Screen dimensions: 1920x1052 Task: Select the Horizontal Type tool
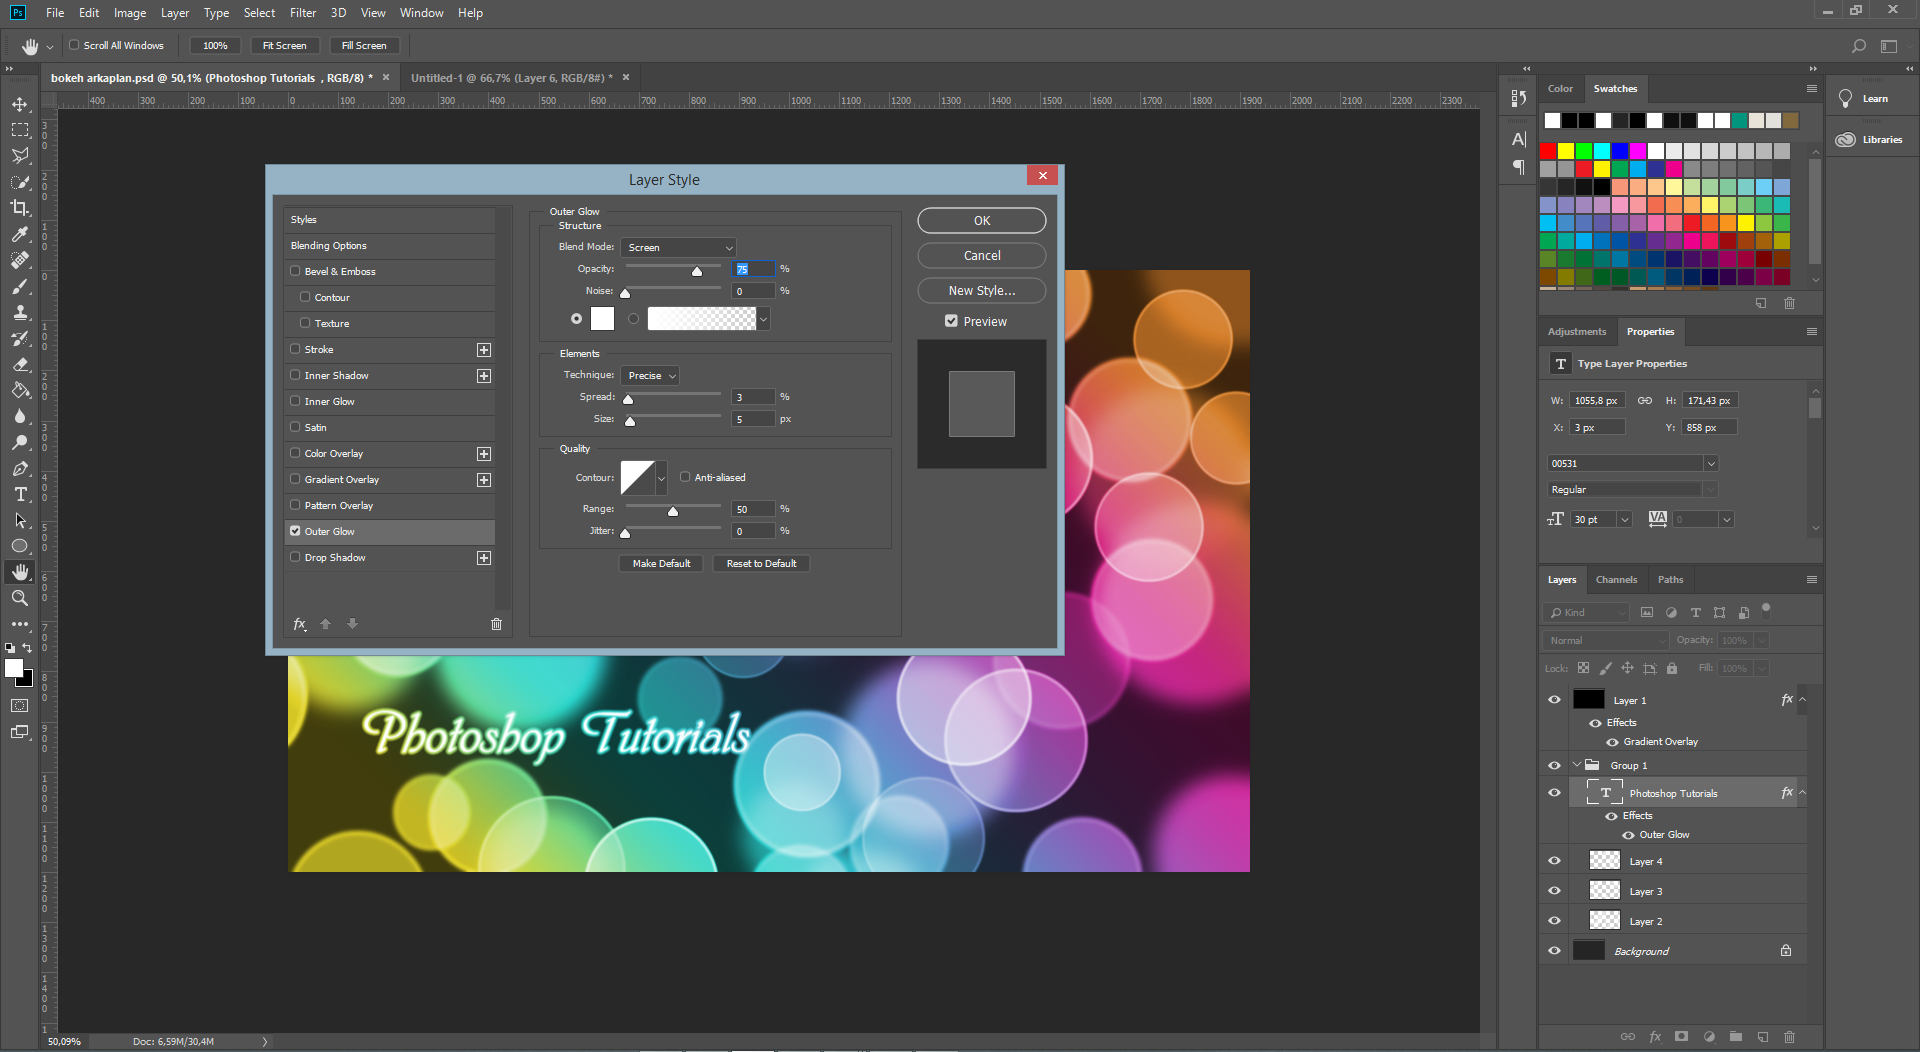click(x=20, y=494)
